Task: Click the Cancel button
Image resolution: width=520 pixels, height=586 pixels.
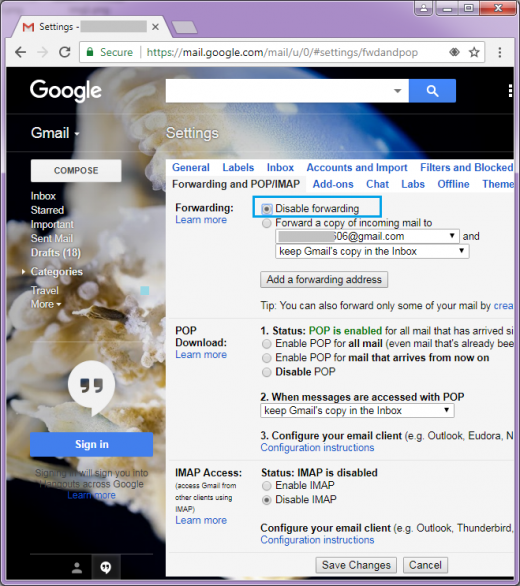Action: pos(425,565)
